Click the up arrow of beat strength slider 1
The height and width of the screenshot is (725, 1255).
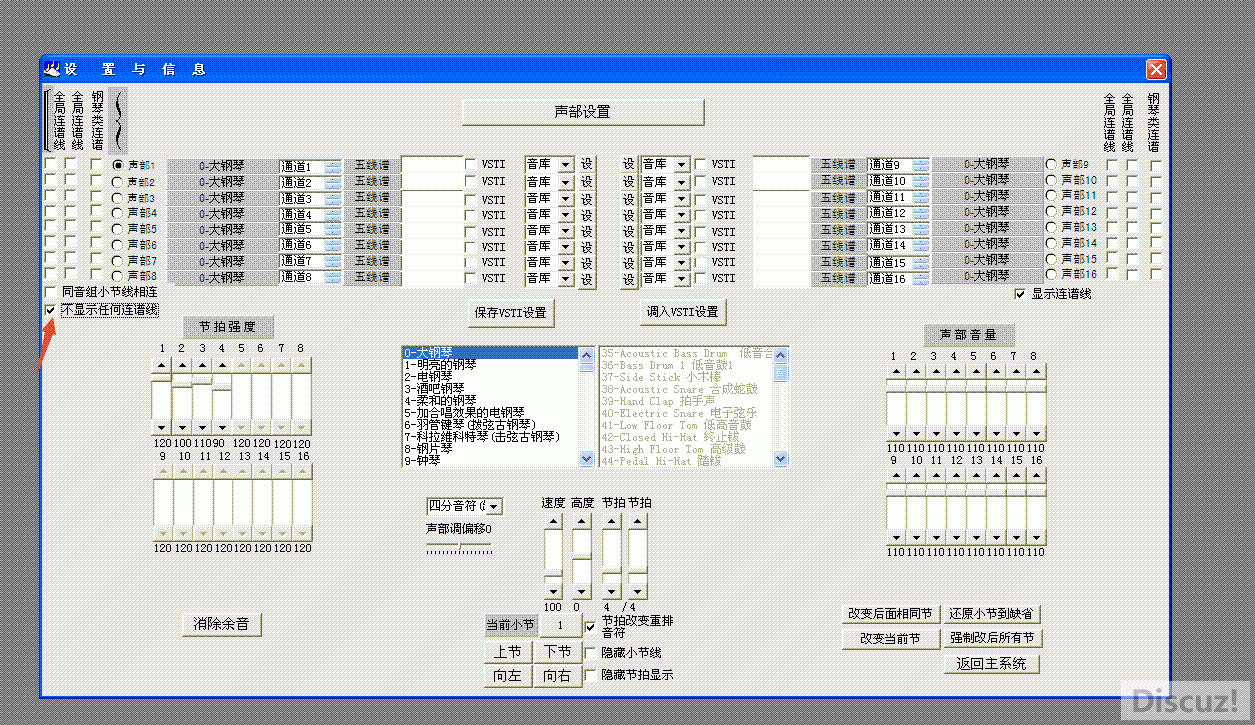(161, 365)
